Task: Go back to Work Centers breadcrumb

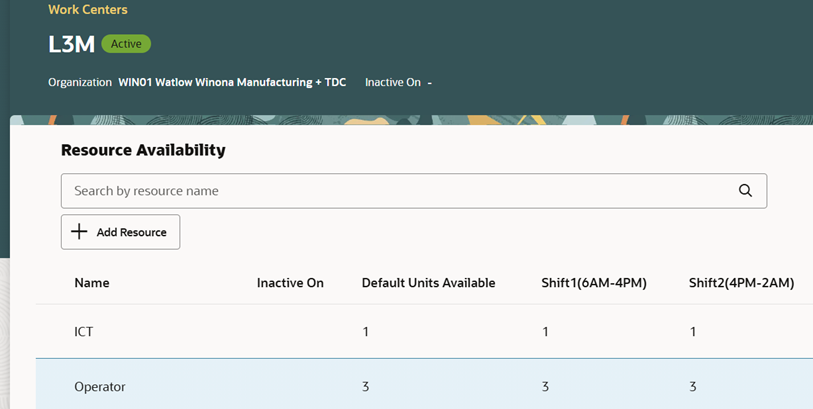Action: 88,10
